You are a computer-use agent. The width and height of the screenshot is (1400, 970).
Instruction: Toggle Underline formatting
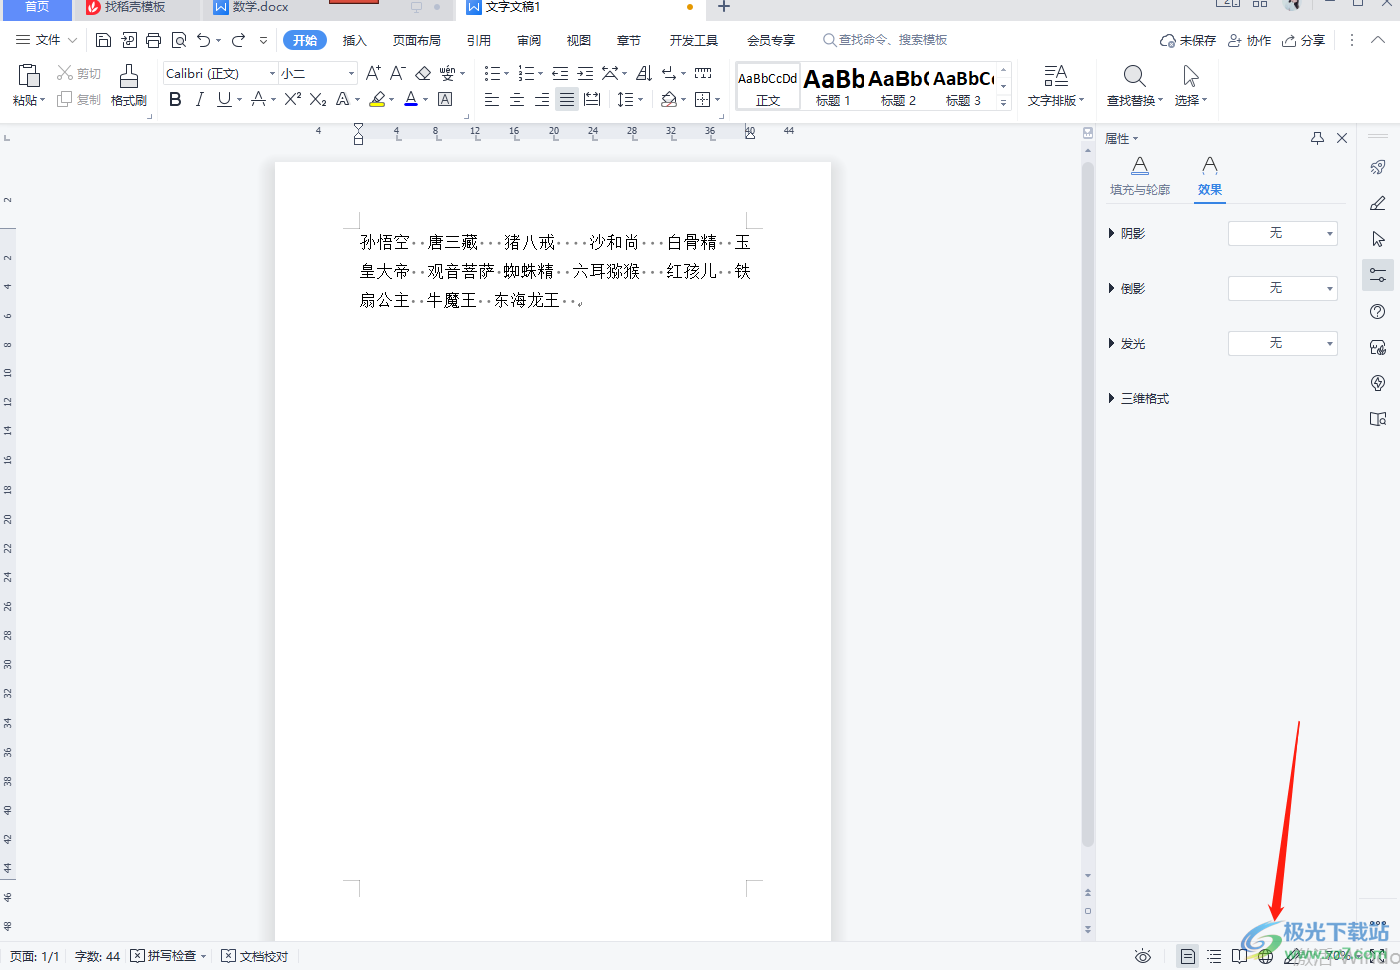224,99
